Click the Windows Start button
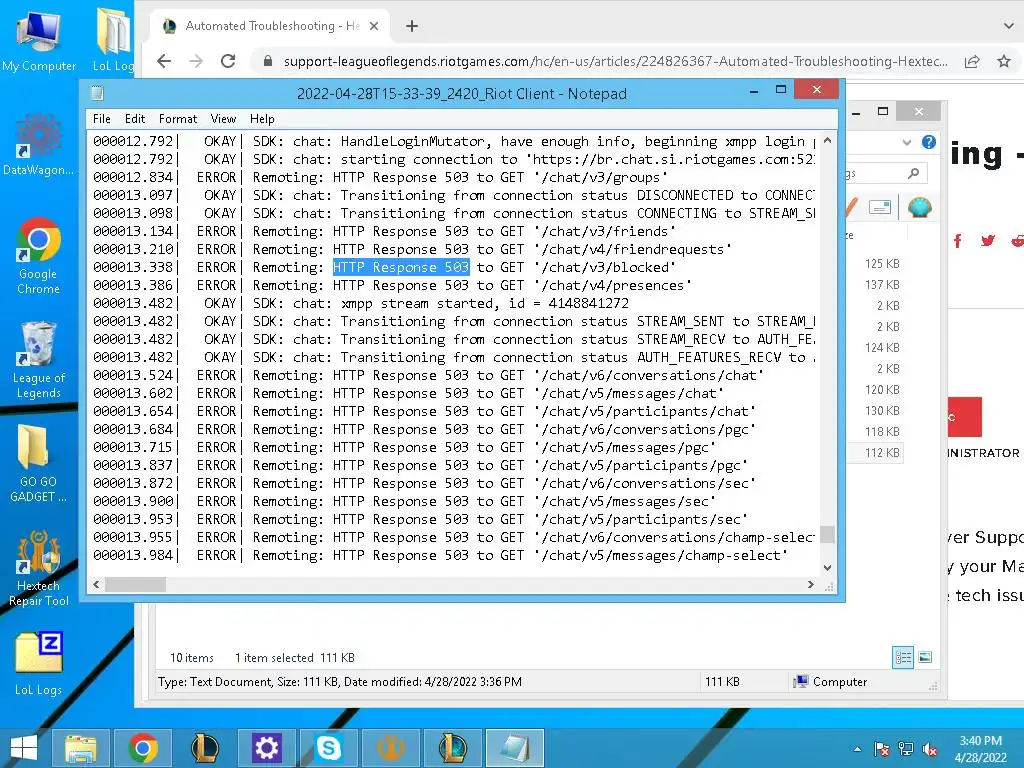 [24, 748]
